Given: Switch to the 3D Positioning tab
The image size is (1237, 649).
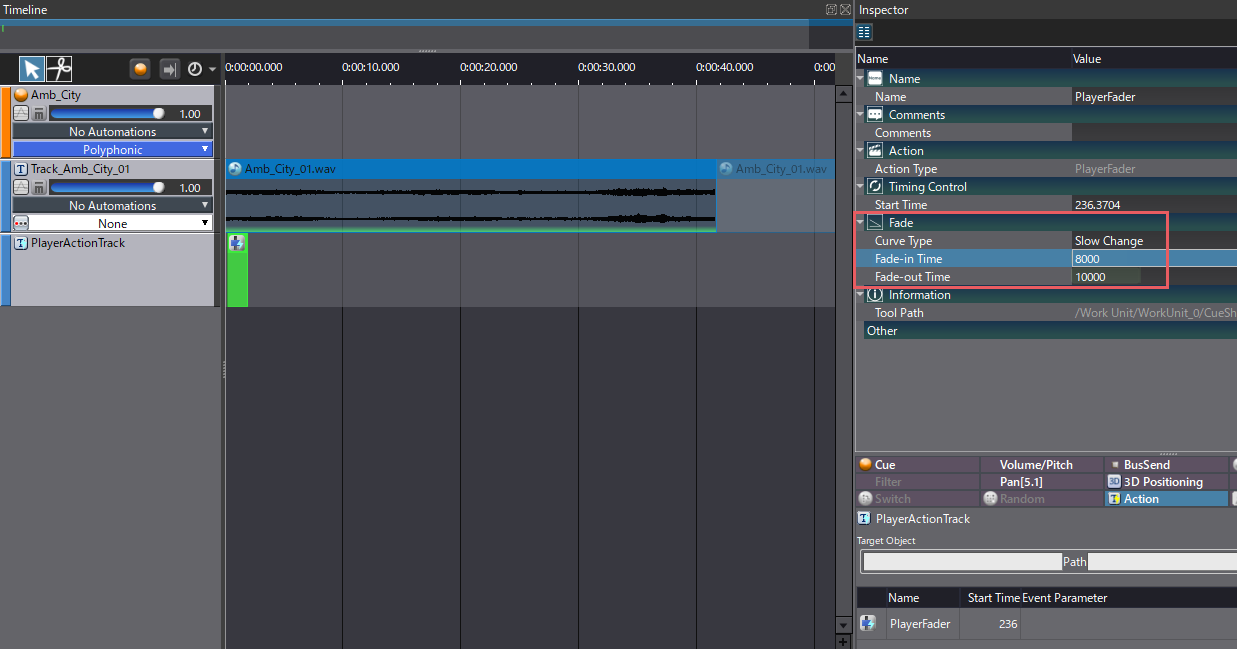Looking at the screenshot, I should tap(1166, 482).
